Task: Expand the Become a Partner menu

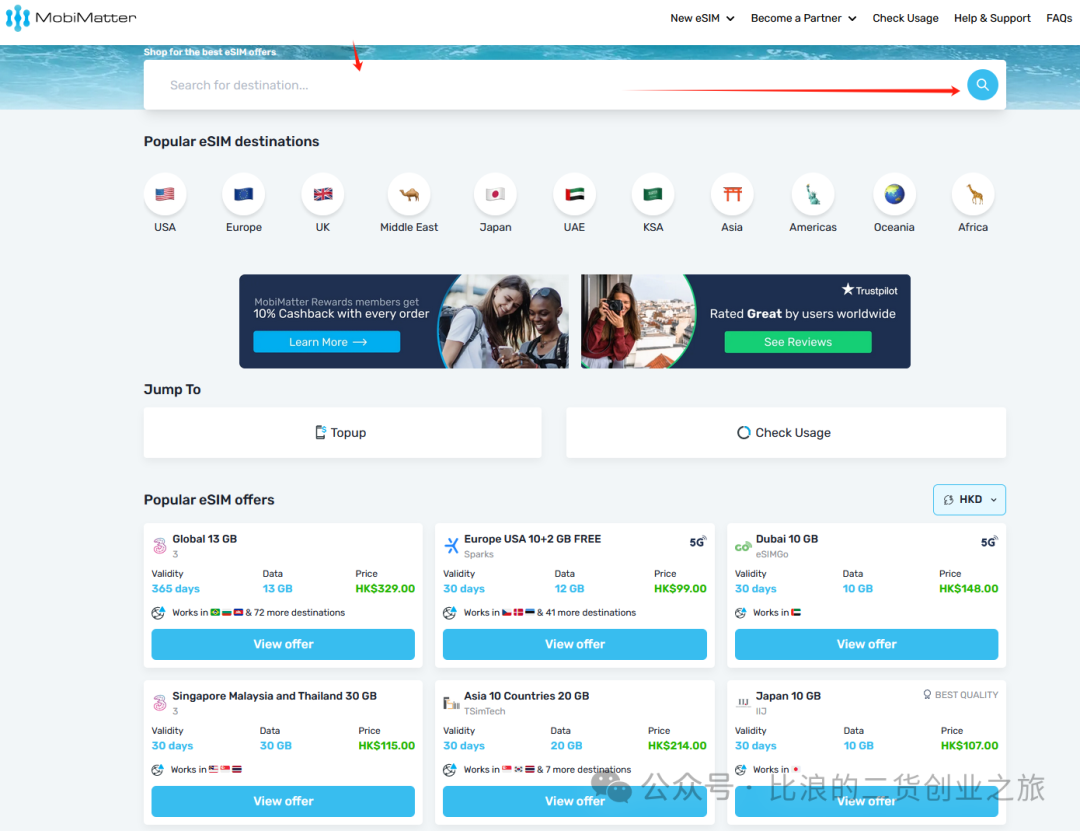Action: point(803,18)
